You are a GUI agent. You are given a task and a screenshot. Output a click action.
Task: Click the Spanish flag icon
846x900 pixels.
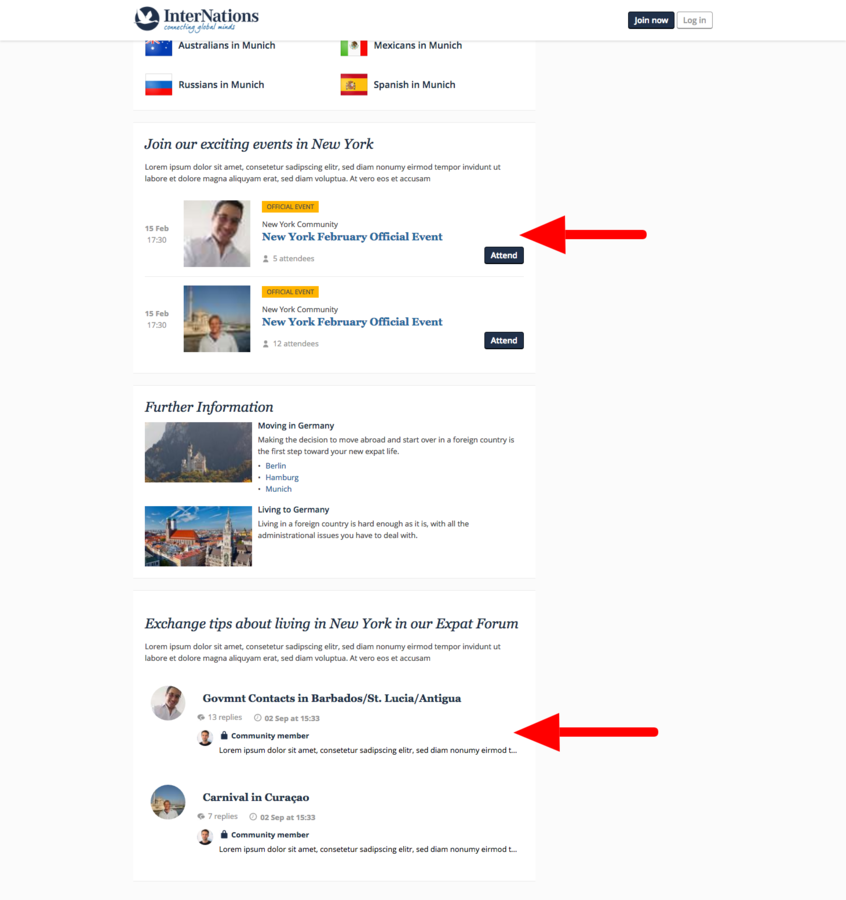tap(354, 84)
